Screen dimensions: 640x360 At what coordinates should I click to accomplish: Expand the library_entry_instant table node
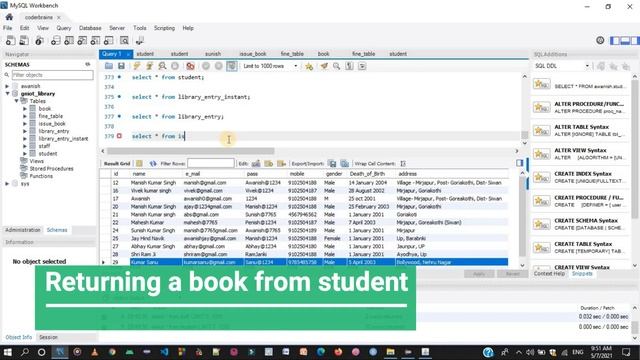pos(24,139)
